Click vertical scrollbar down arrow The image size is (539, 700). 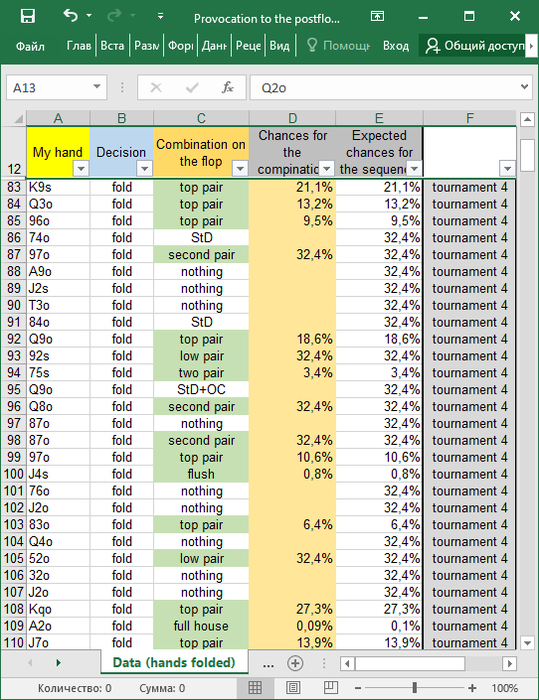[527, 643]
